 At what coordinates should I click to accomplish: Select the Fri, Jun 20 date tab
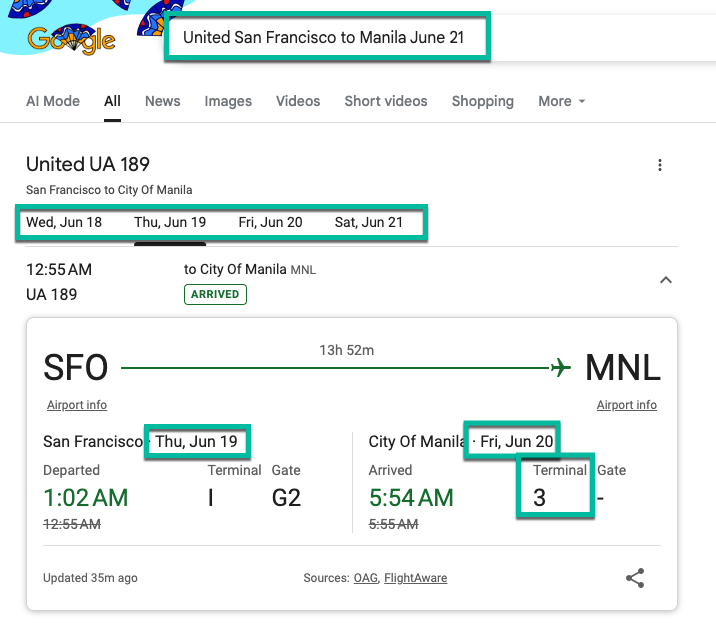click(270, 222)
